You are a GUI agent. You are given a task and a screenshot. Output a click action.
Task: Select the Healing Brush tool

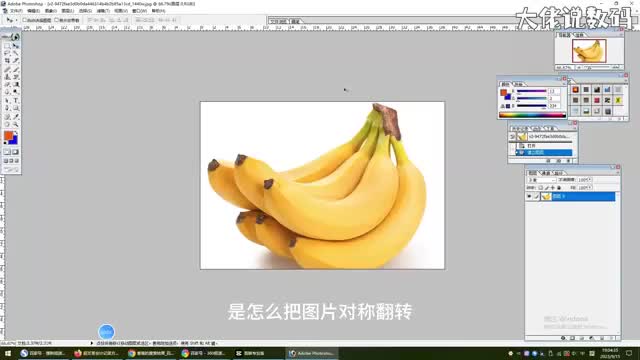pos(7,69)
